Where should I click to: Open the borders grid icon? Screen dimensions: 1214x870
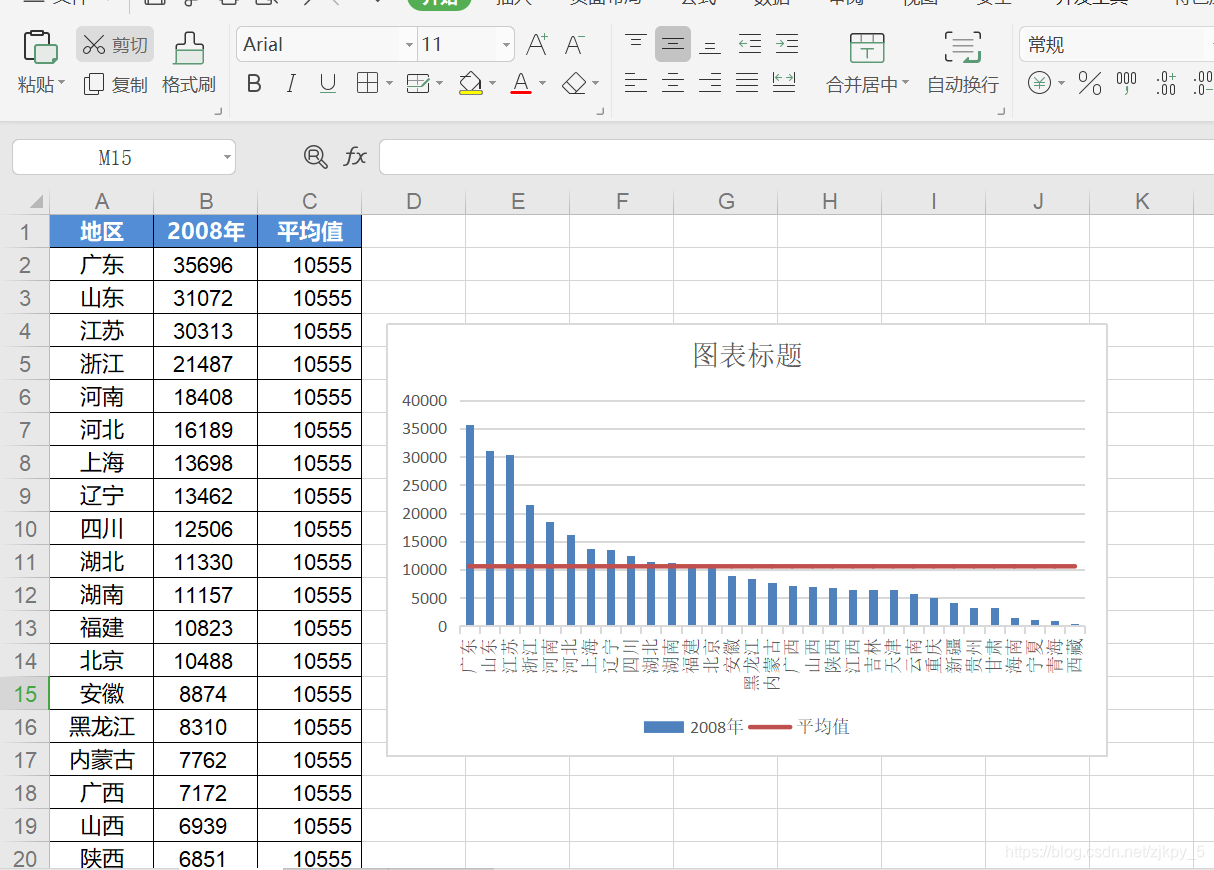pos(367,84)
